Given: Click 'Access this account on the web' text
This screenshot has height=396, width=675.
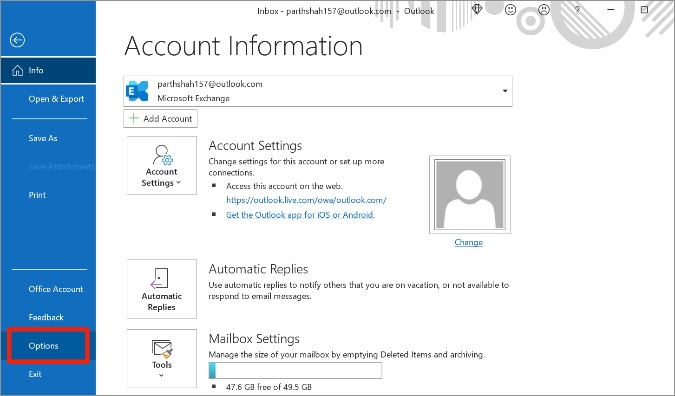Looking at the screenshot, I should [x=284, y=186].
